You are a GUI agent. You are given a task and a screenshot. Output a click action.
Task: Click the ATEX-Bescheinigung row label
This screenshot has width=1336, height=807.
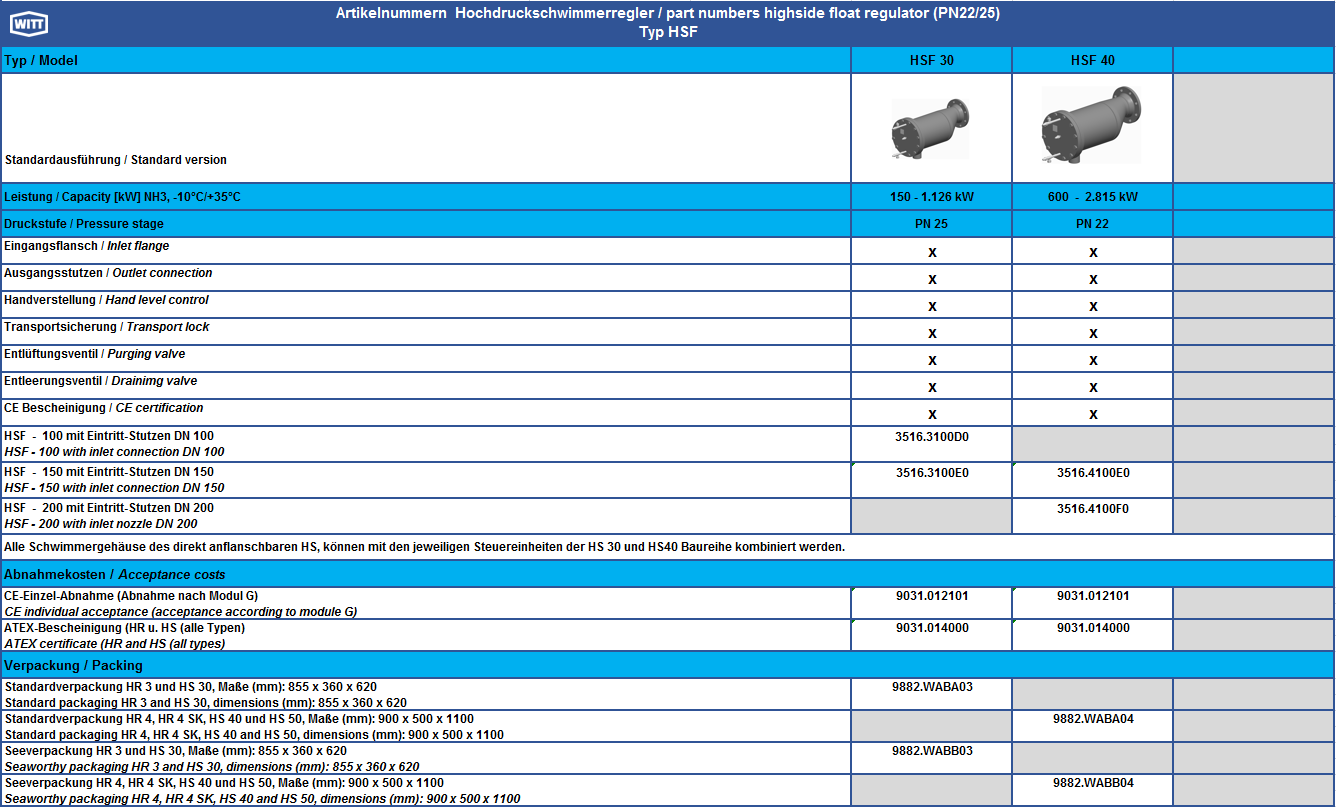click(x=125, y=636)
